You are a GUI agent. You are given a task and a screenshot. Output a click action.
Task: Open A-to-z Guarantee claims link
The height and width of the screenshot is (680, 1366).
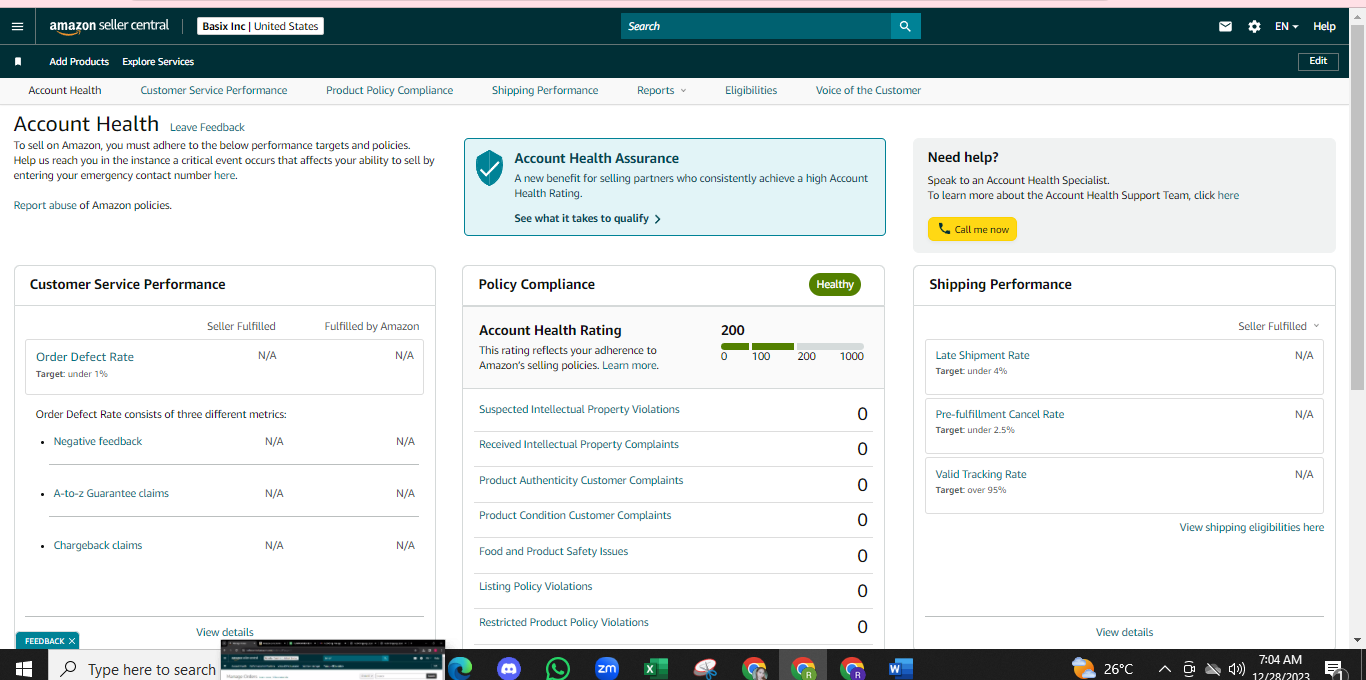point(111,493)
